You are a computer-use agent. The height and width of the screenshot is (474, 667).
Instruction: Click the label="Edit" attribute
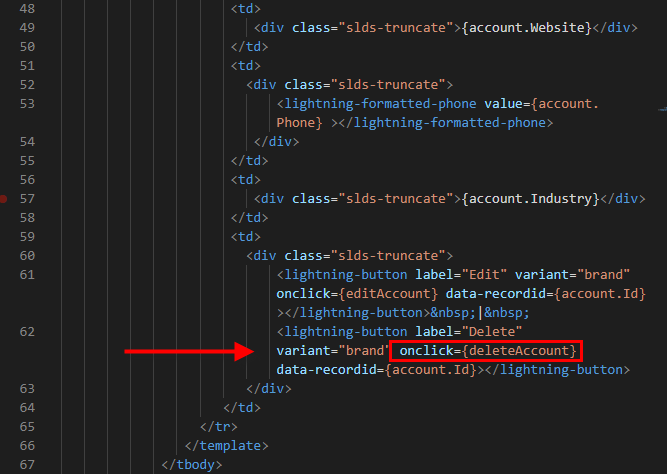[x=461, y=274]
